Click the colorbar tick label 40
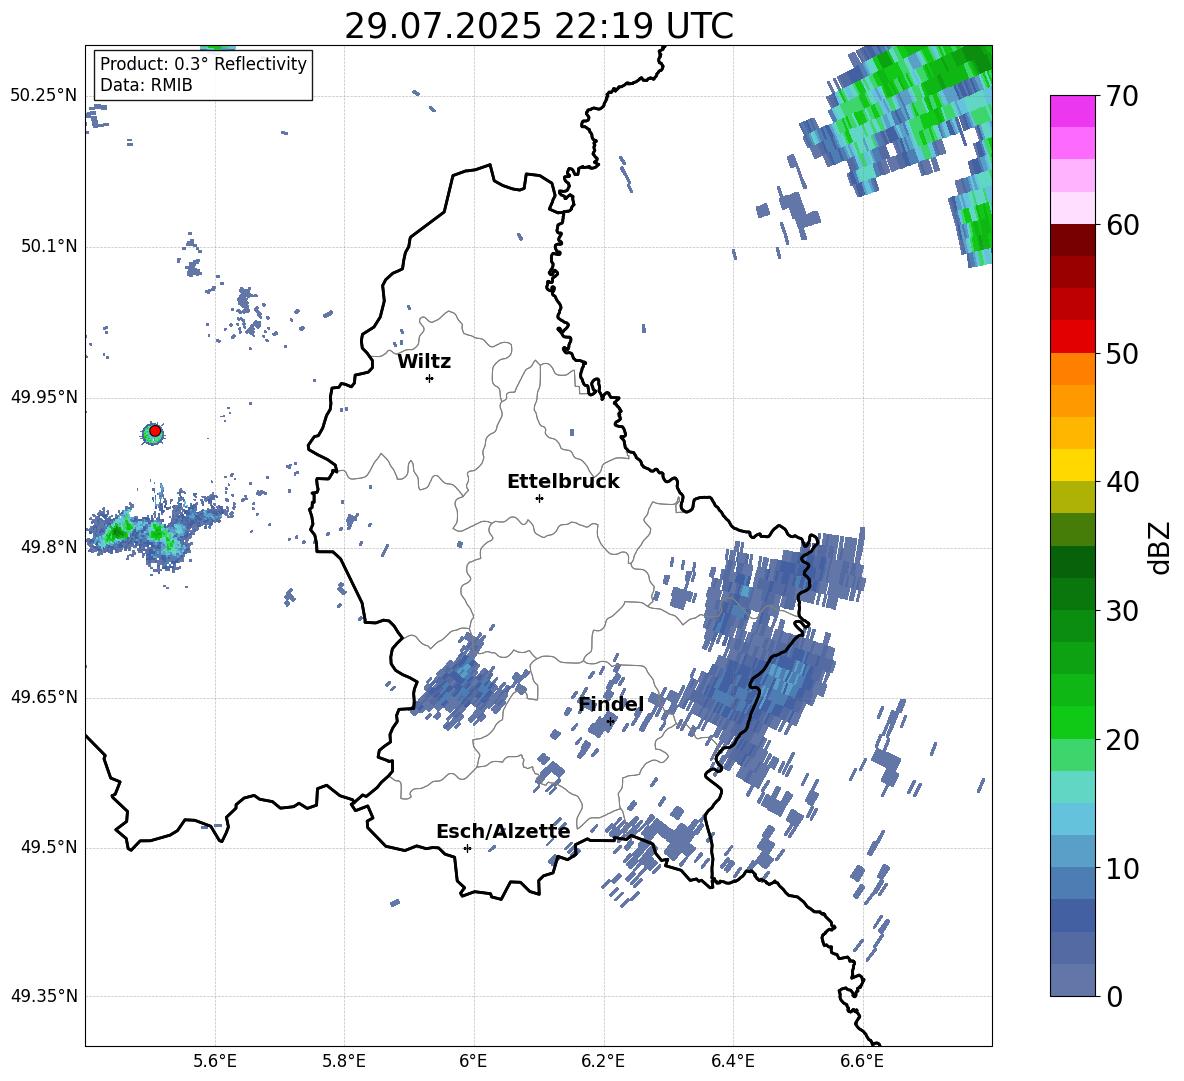Viewport: 1184px width, 1081px height. pyautogui.click(x=1122, y=482)
